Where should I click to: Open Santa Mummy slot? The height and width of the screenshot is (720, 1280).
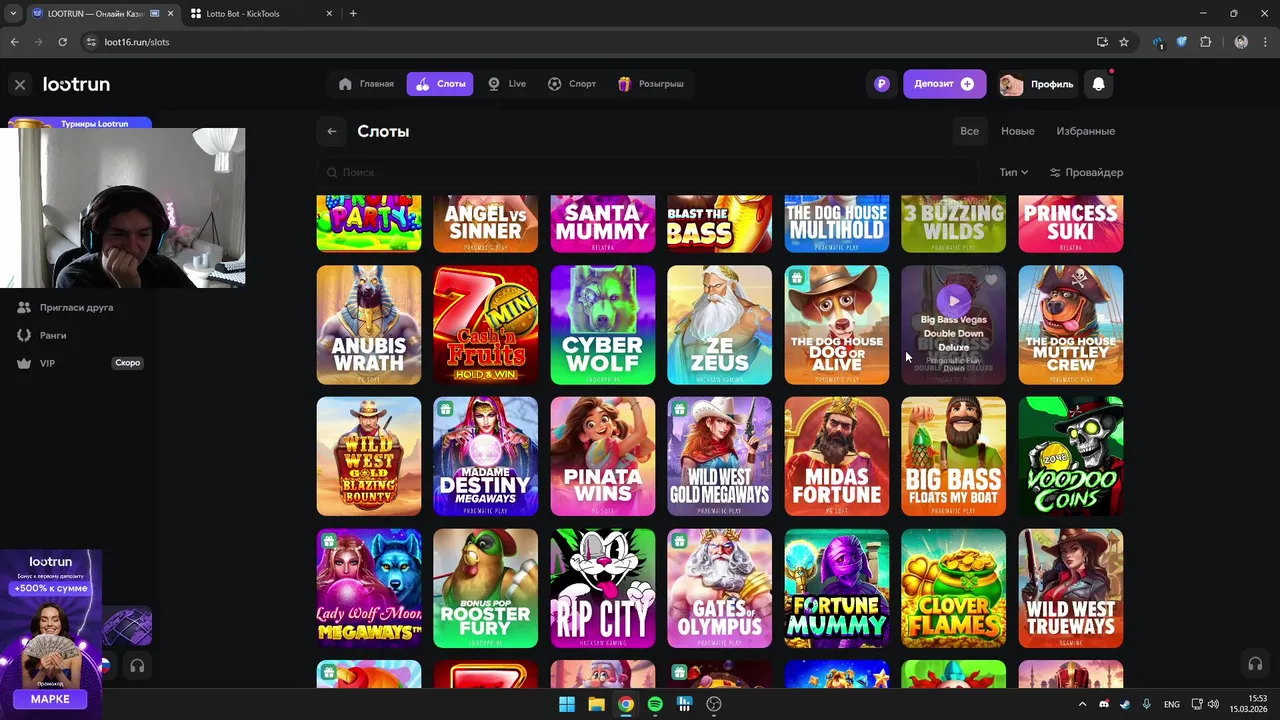[603, 224]
